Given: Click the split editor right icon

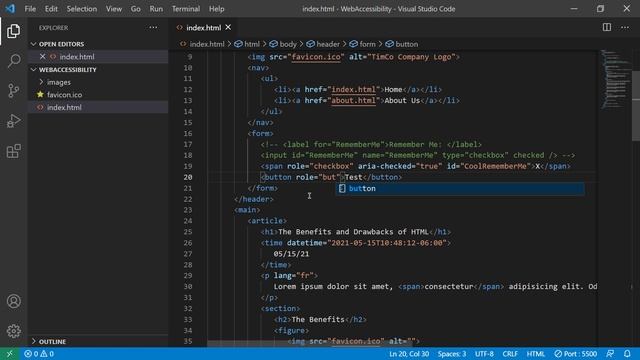Looking at the screenshot, I should click(607, 27).
